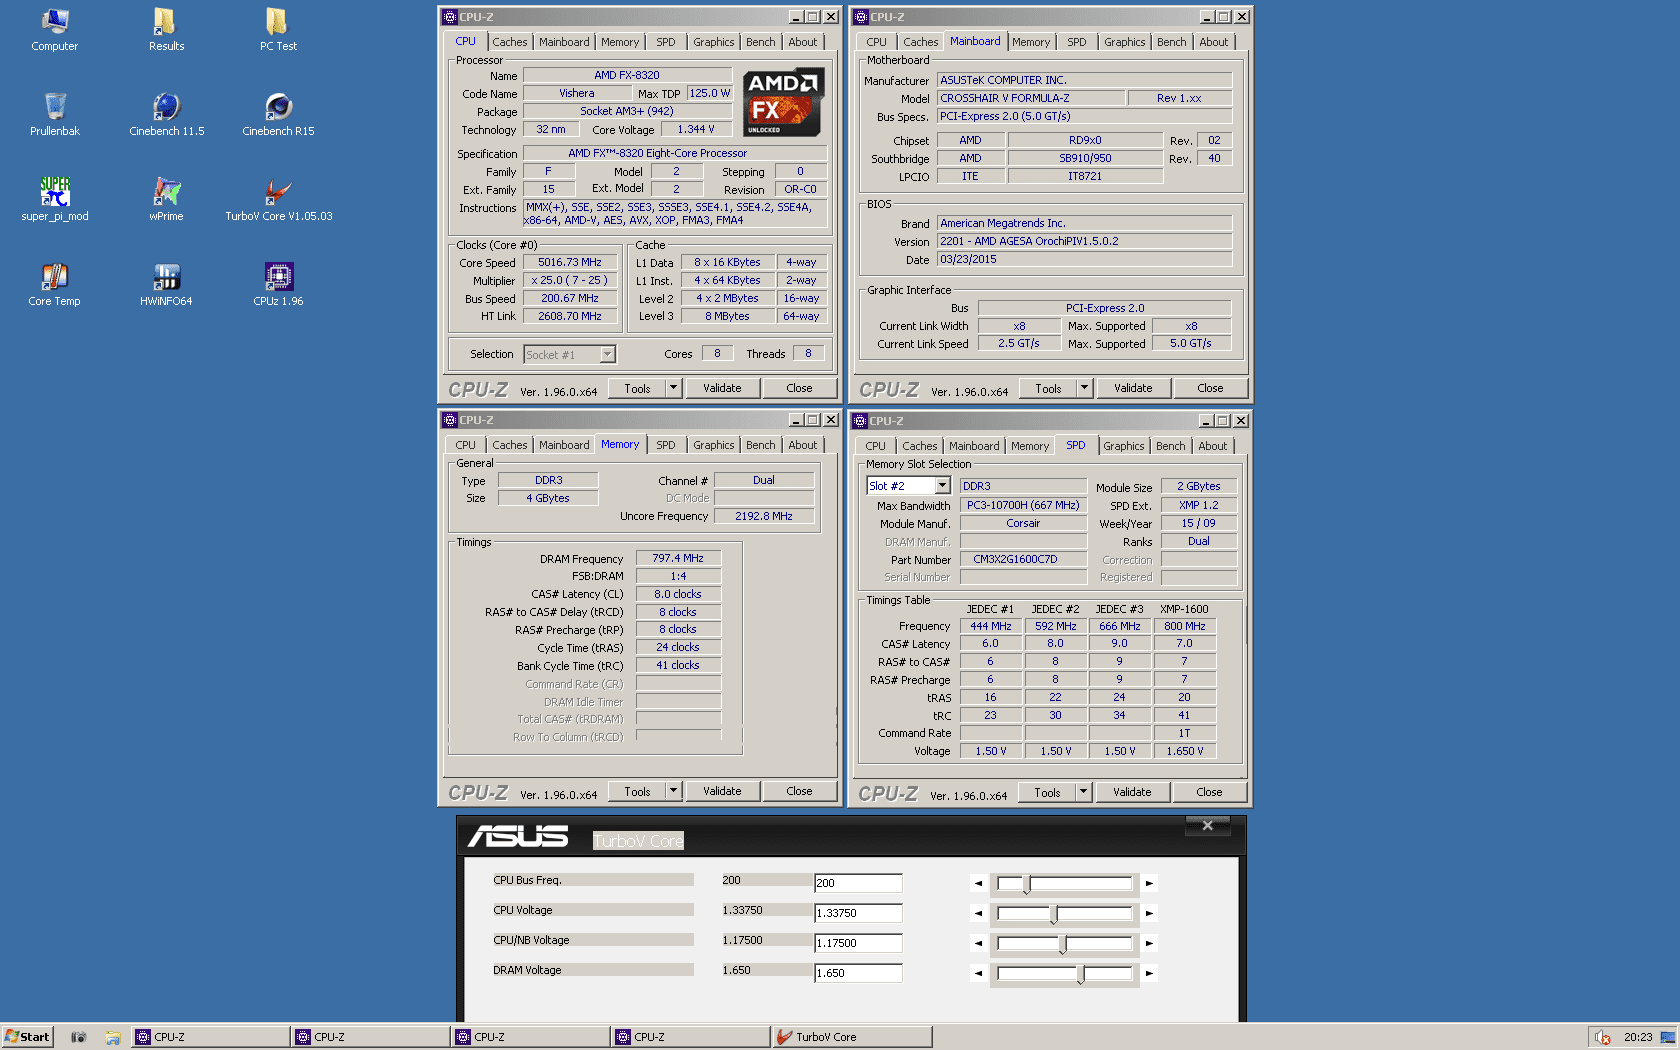Click the CPU-Z title icon in SPD window
1680x1050 pixels.
(x=860, y=421)
